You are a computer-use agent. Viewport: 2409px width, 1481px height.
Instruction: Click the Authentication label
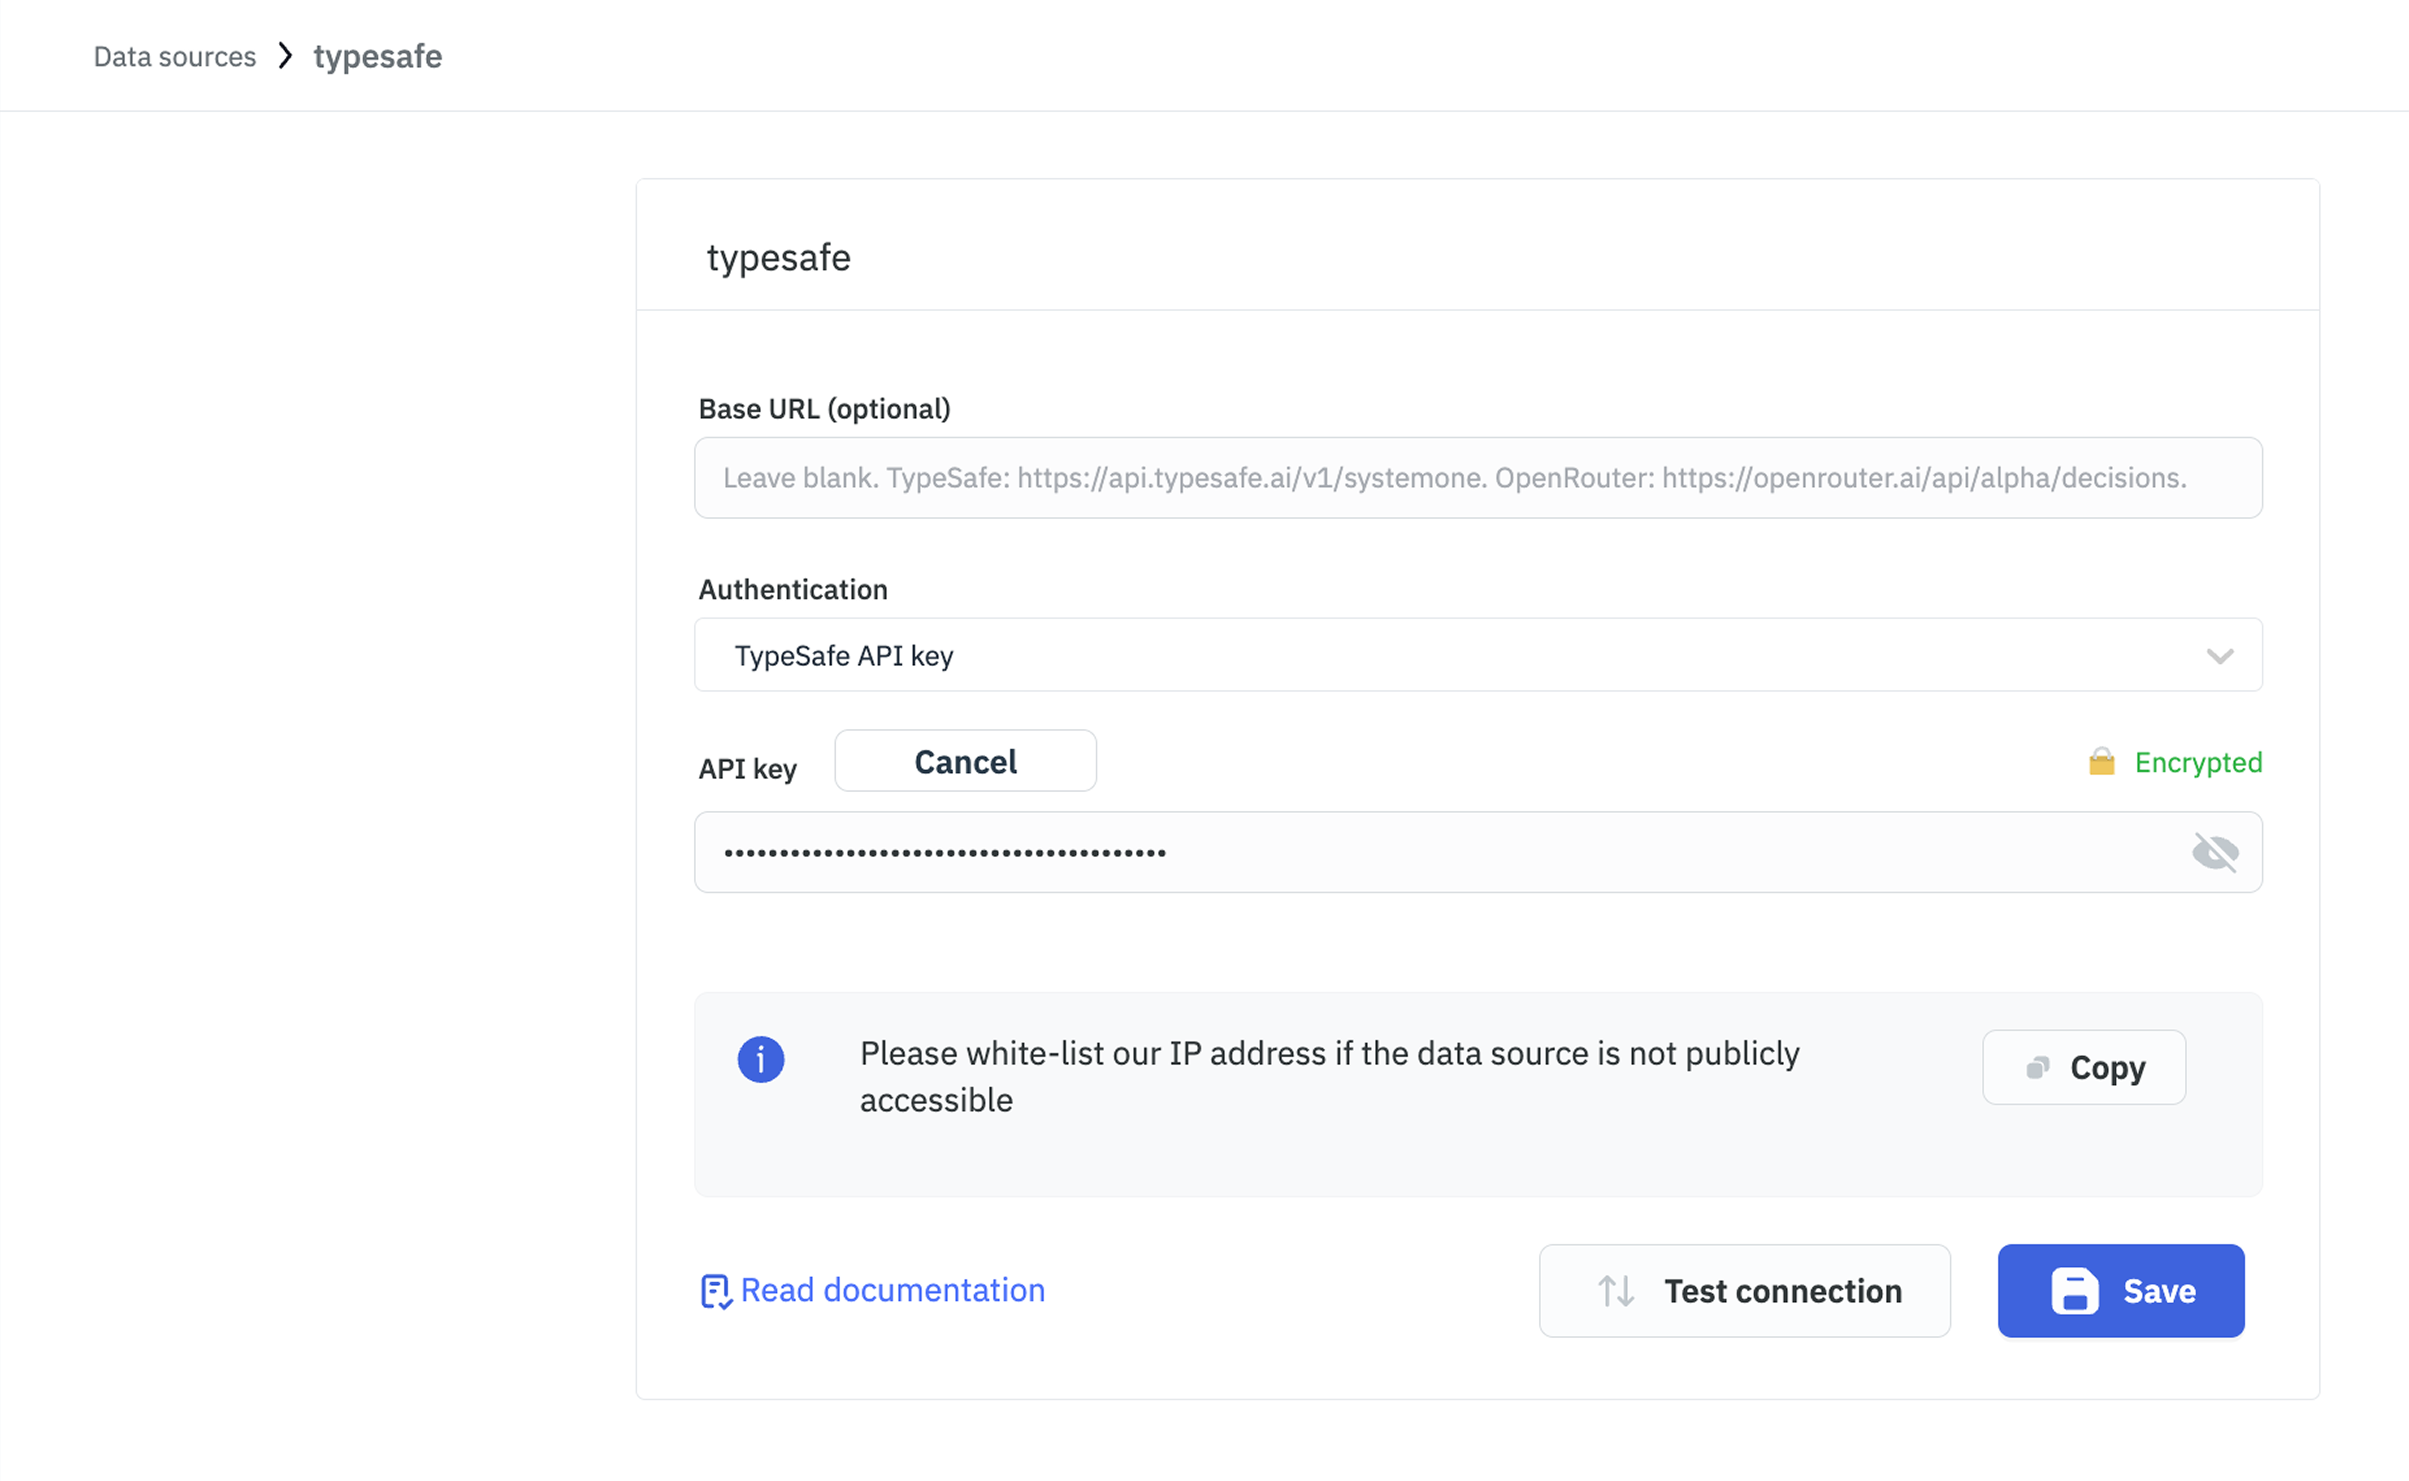pyautogui.click(x=792, y=589)
